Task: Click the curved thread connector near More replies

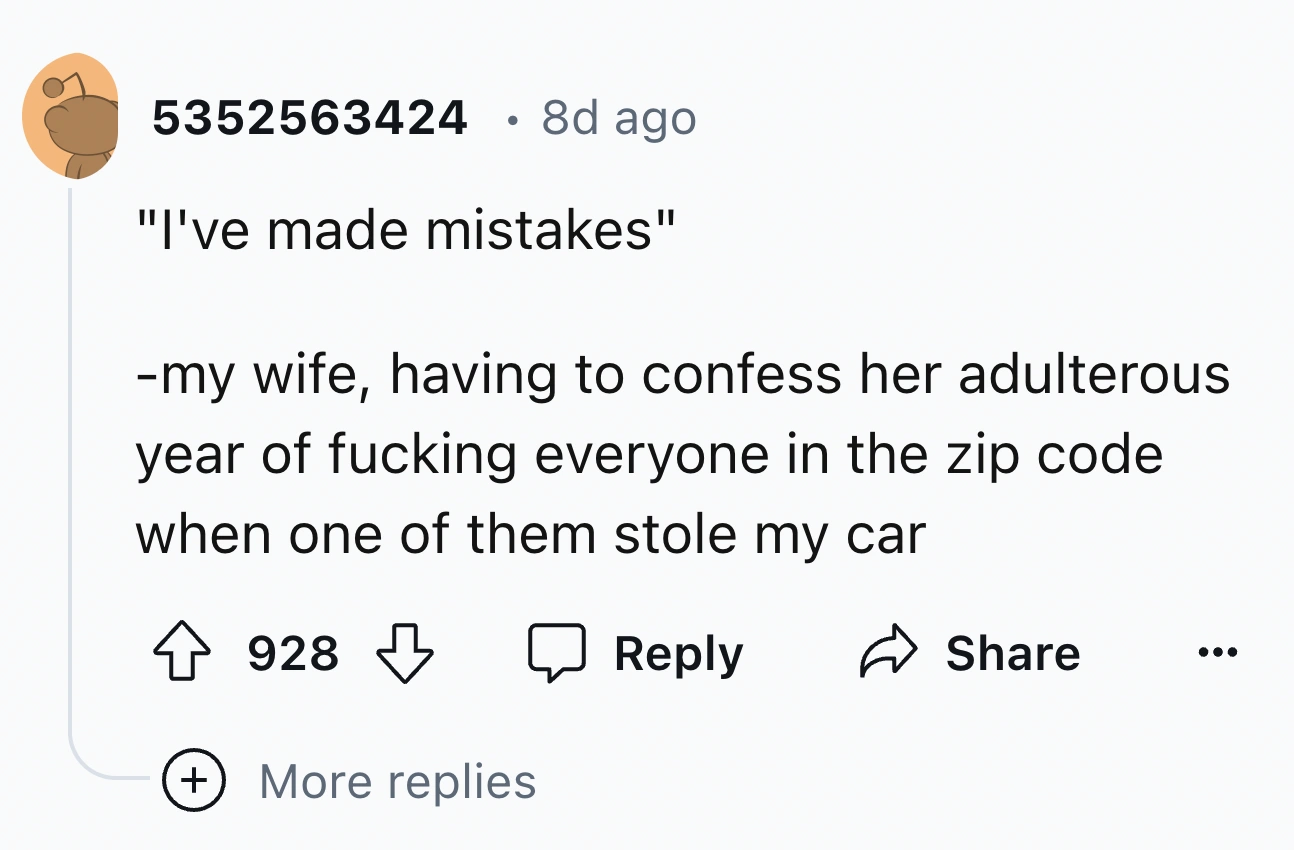Action: pos(95,768)
